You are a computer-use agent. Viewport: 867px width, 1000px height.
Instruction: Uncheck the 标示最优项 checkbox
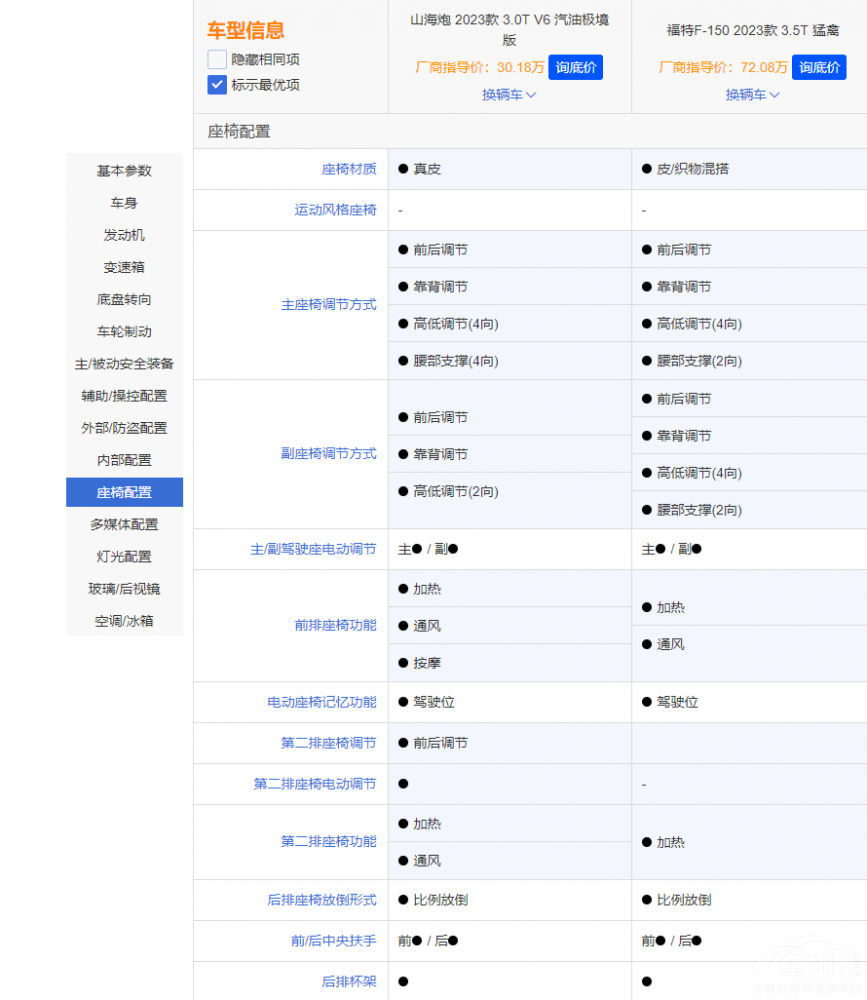[217, 85]
